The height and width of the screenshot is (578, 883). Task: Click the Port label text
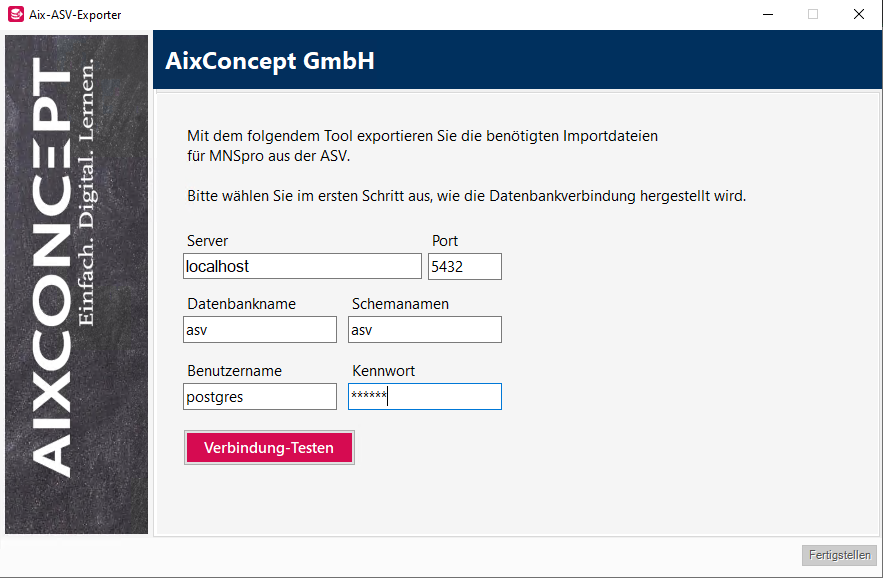445,241
